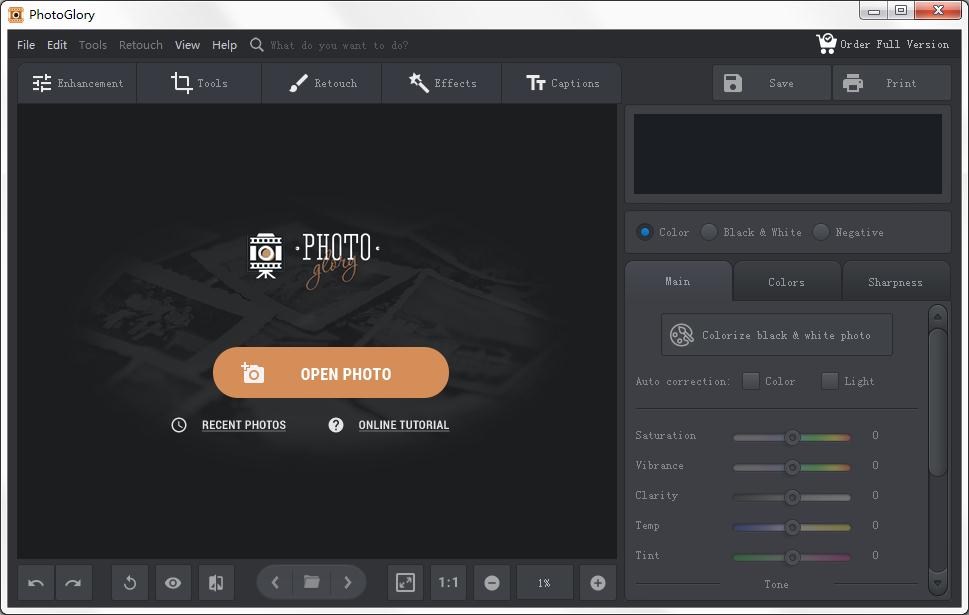Zoom in with the plus button
969x615 pixels.
[598, 583]
